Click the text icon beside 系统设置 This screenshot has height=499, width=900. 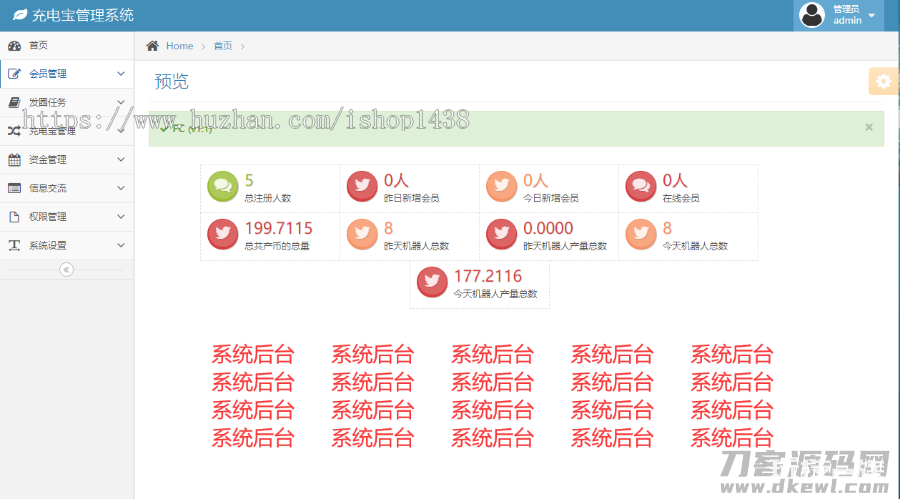point(14,245)
